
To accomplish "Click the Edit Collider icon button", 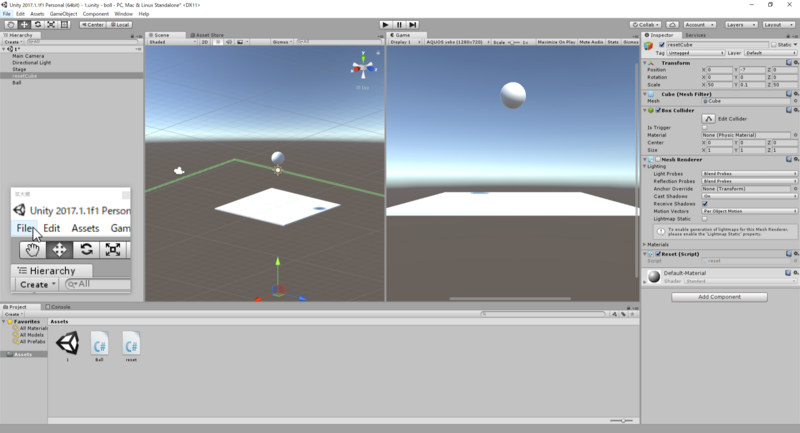I will [x=709, y=118].
